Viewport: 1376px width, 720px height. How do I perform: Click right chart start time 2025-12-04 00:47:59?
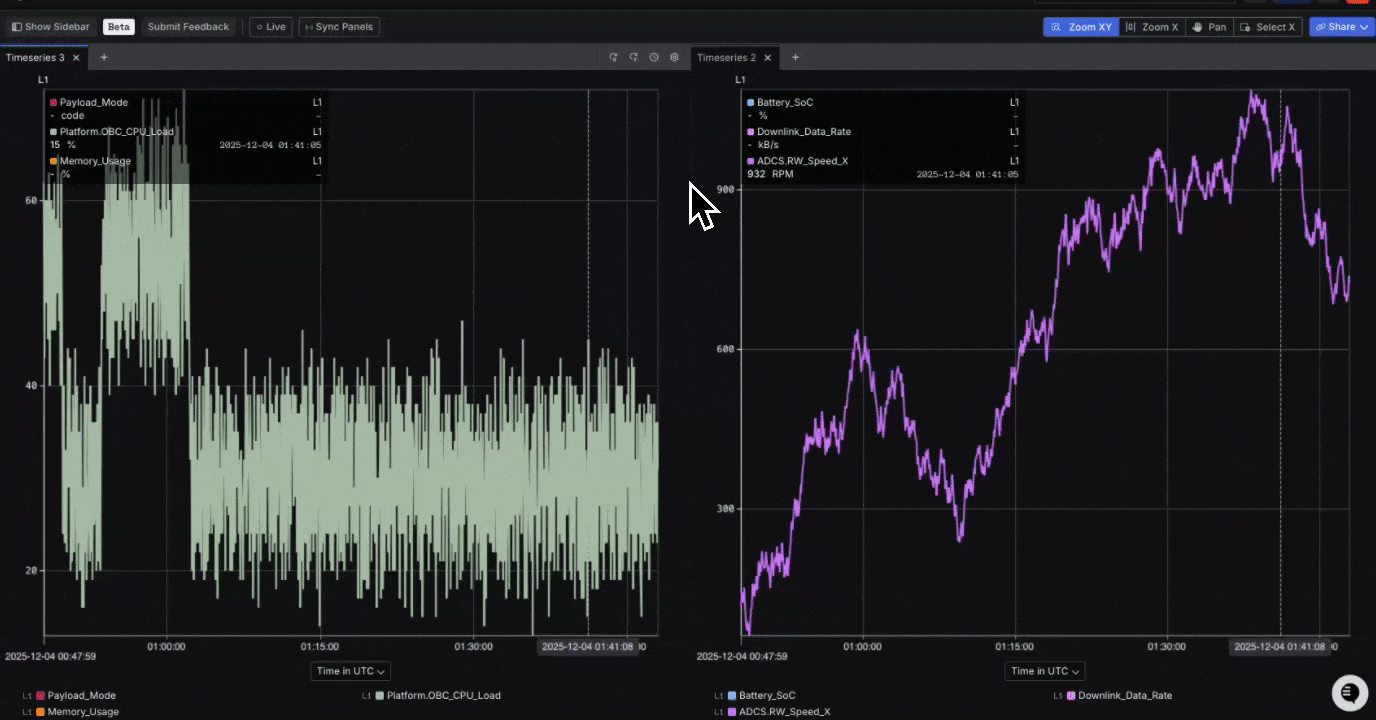click(742, 657)
